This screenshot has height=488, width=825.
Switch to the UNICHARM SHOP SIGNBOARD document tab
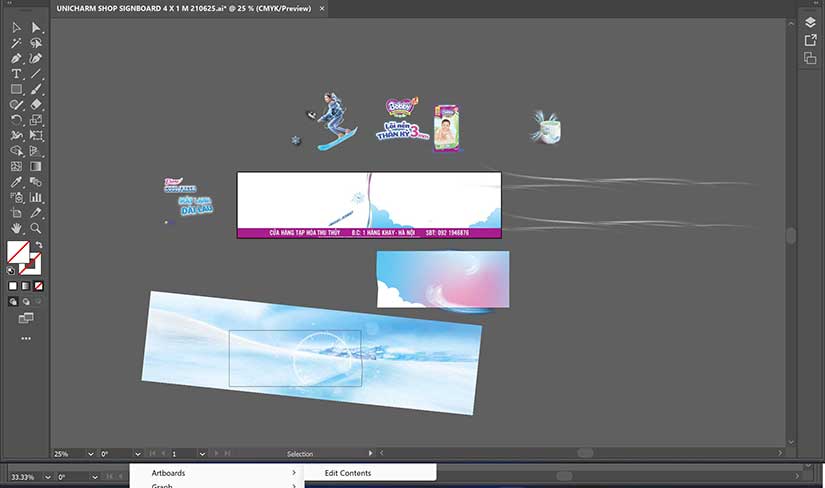(x=184, y=8)
